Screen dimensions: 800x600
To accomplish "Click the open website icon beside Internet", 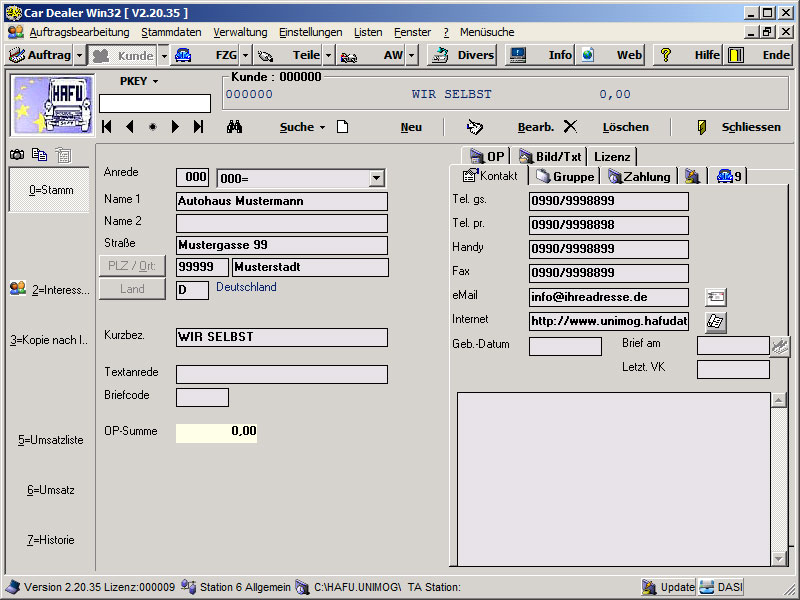I will pos(715,321).
